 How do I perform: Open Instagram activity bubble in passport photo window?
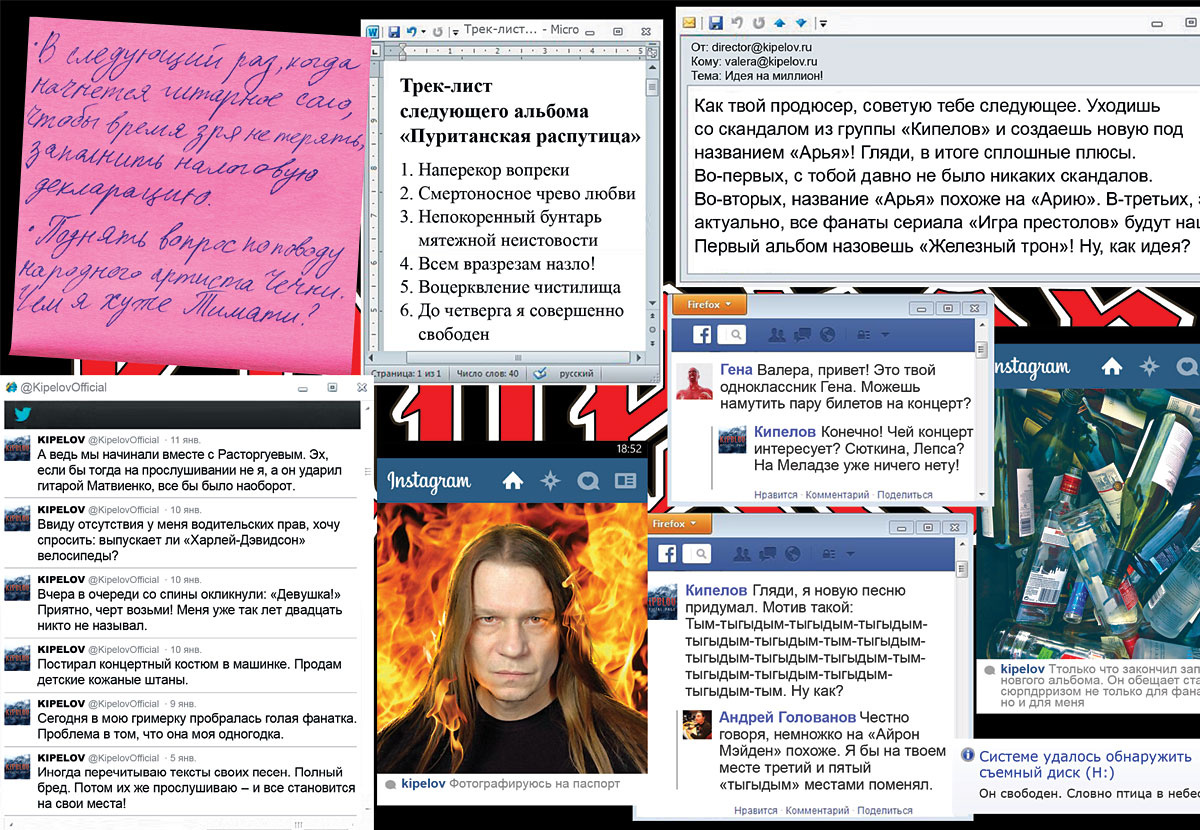(x=588, y=481)
